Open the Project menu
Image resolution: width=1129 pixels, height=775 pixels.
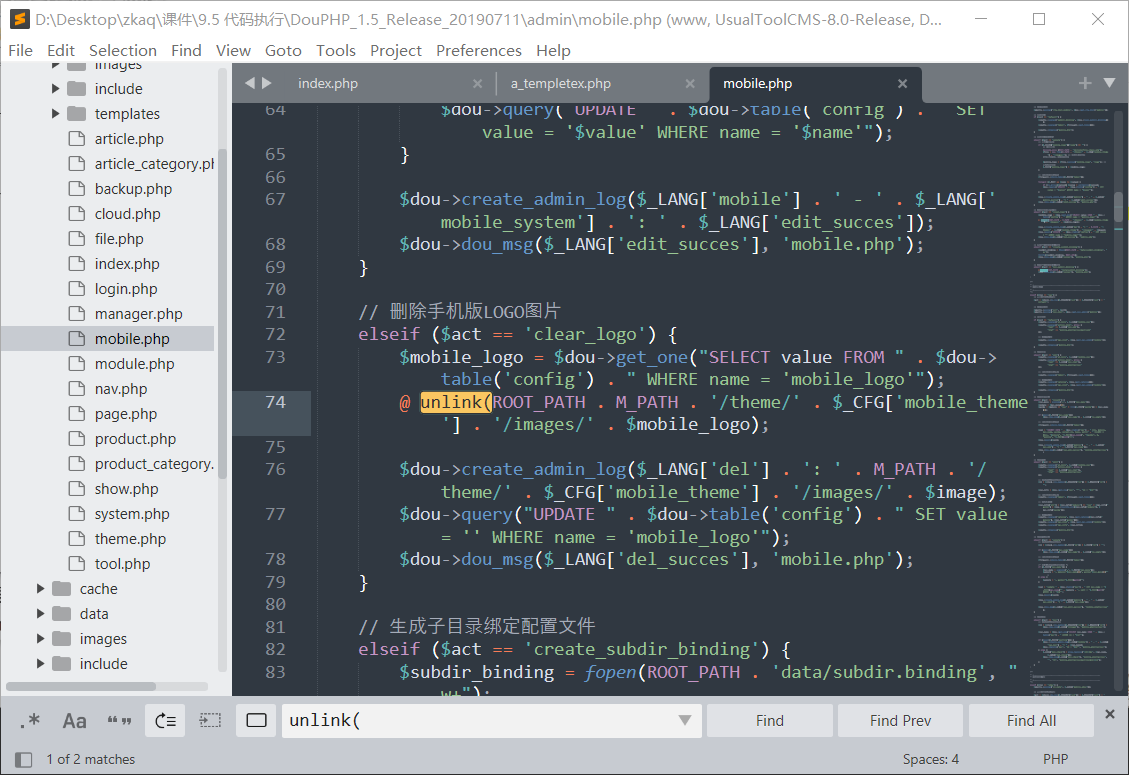(x=395, y=50)
